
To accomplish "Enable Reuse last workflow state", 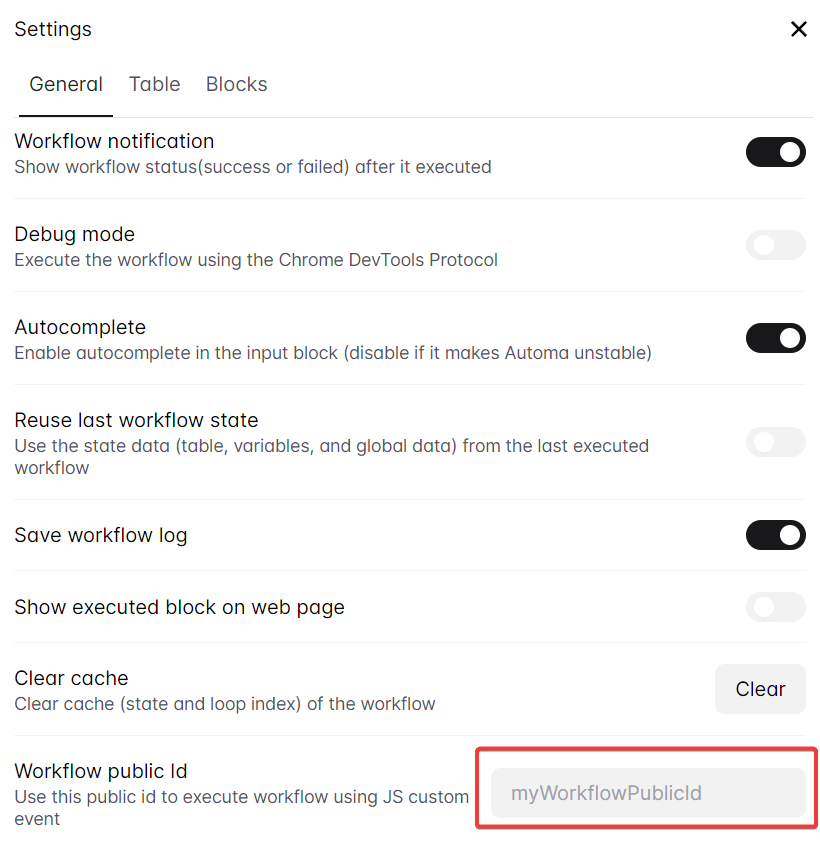I will click(775, 442).
